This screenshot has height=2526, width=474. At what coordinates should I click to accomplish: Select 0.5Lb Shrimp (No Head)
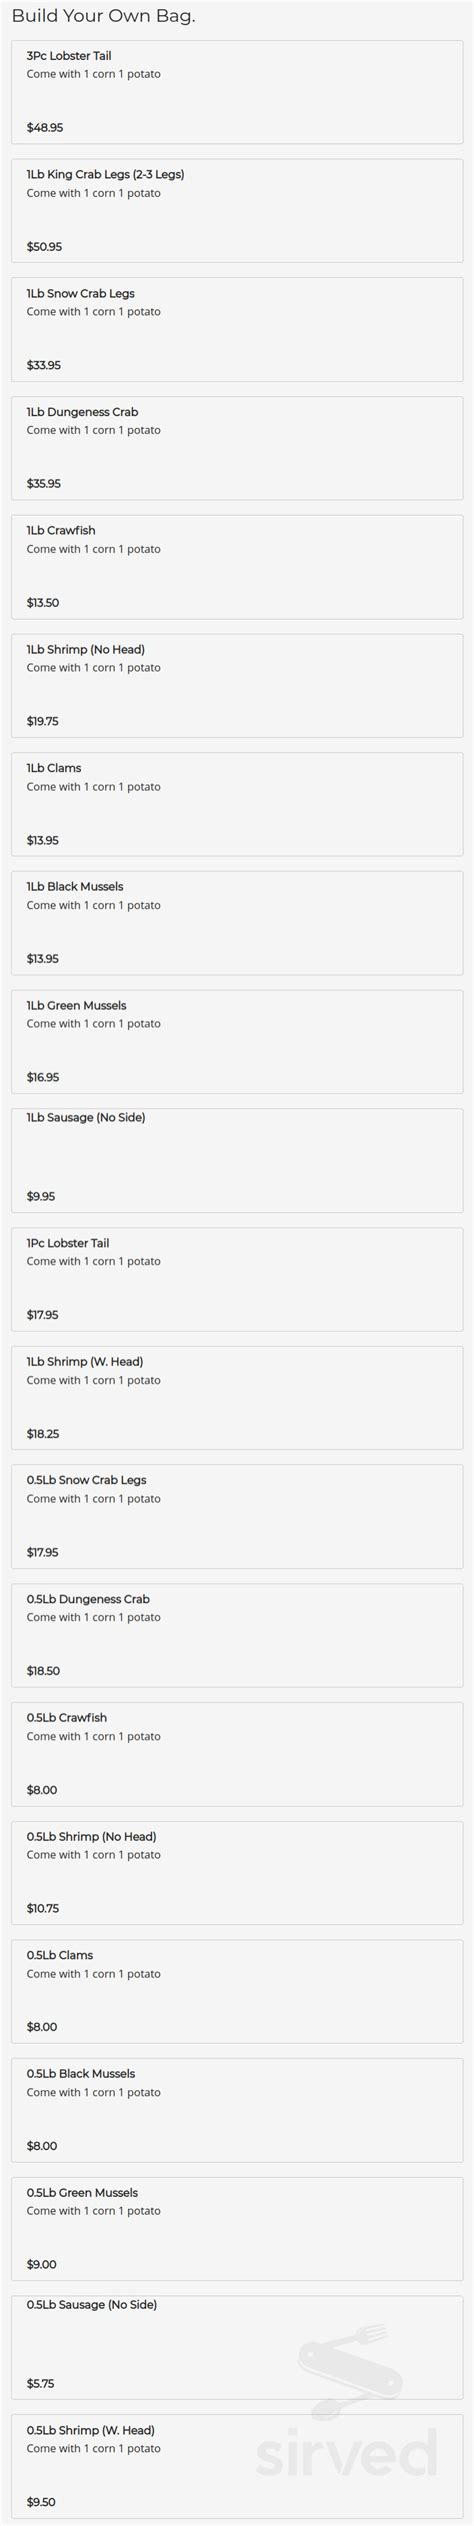coord(237,1872)
